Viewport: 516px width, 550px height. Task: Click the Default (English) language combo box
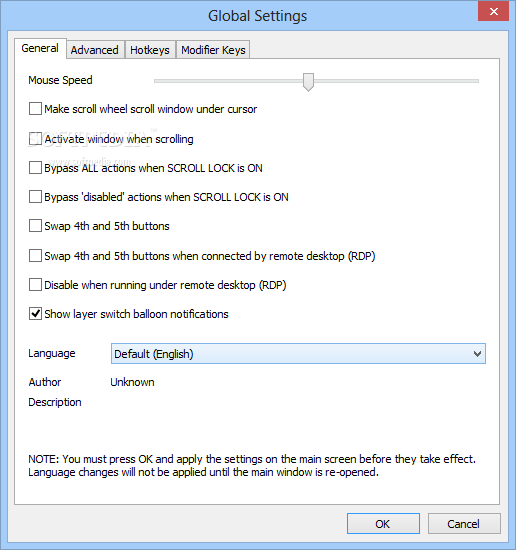pos(298,354)
